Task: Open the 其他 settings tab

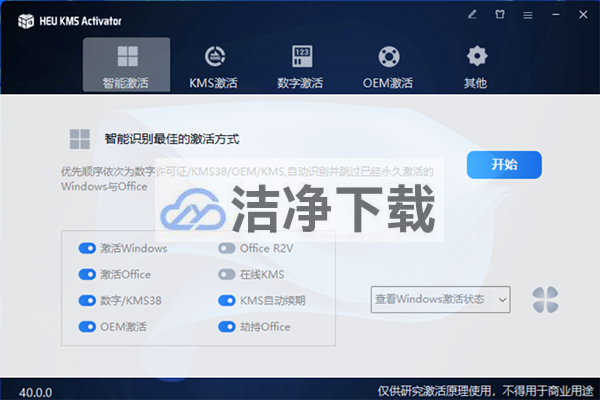Action: point(476,67)
